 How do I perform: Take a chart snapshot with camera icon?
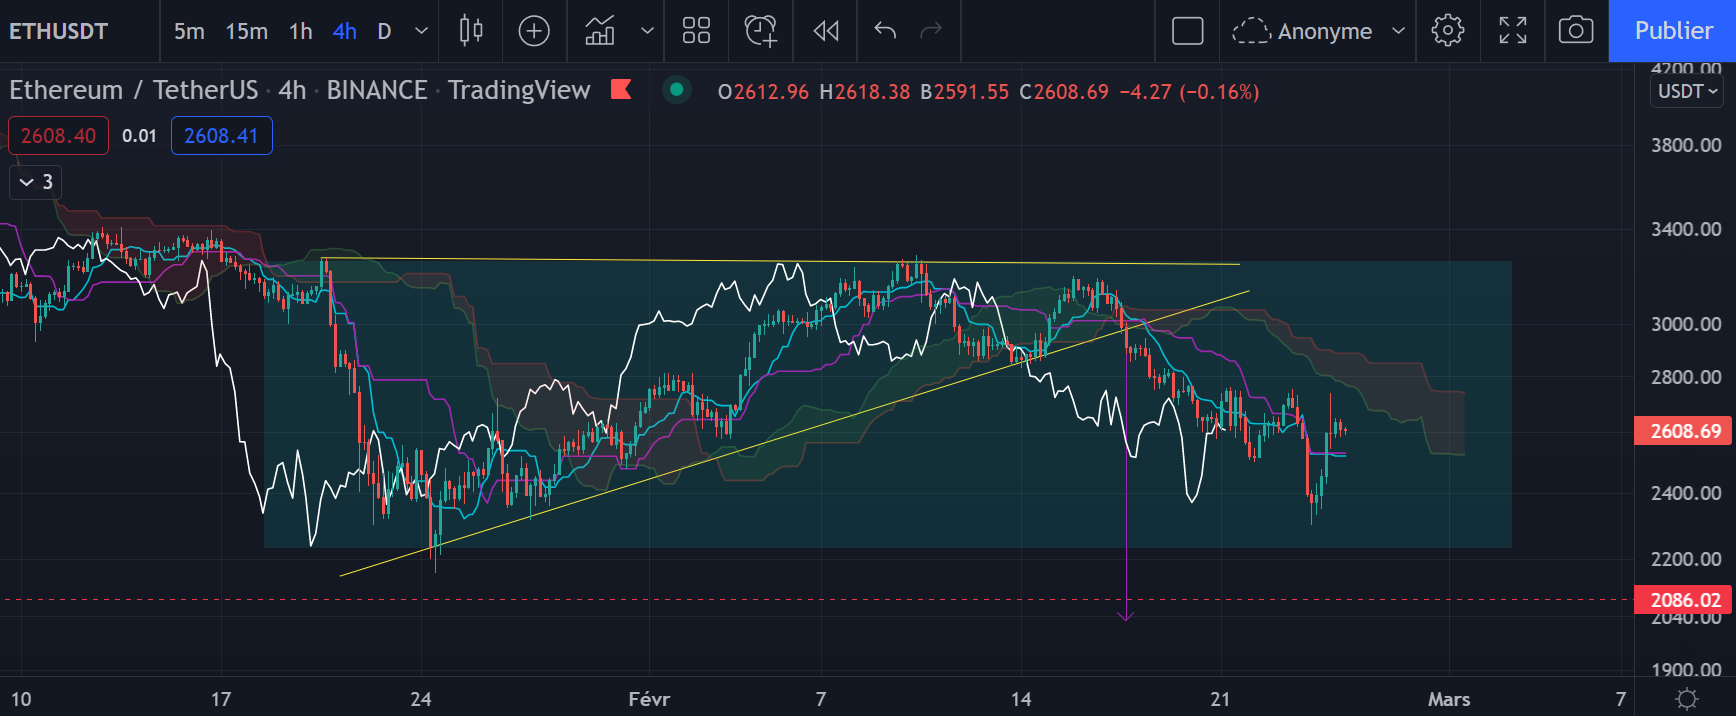point(1576,31)
